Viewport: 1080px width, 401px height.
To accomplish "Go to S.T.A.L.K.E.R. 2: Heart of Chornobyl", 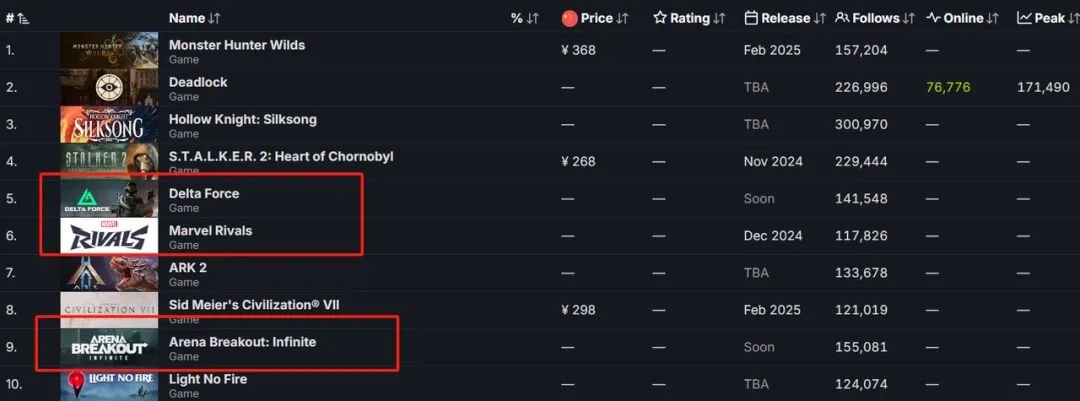I will (x=281, y=156).
